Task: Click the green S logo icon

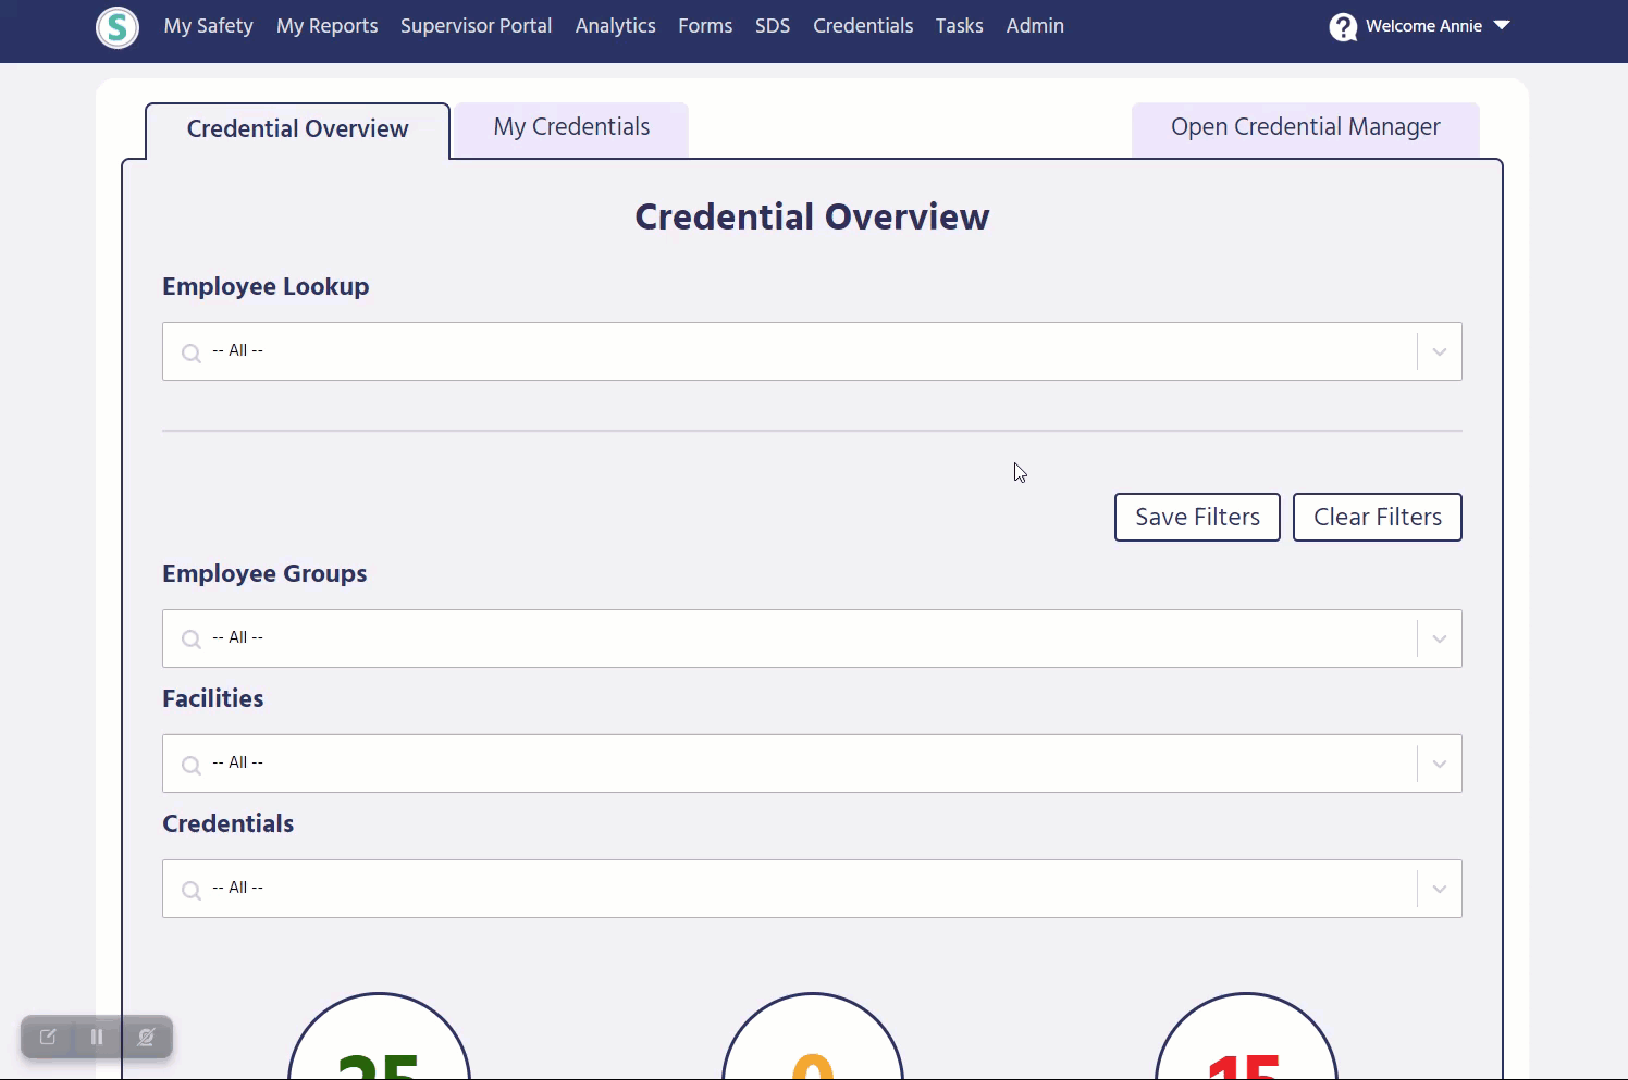Action: tap(117, 27)
